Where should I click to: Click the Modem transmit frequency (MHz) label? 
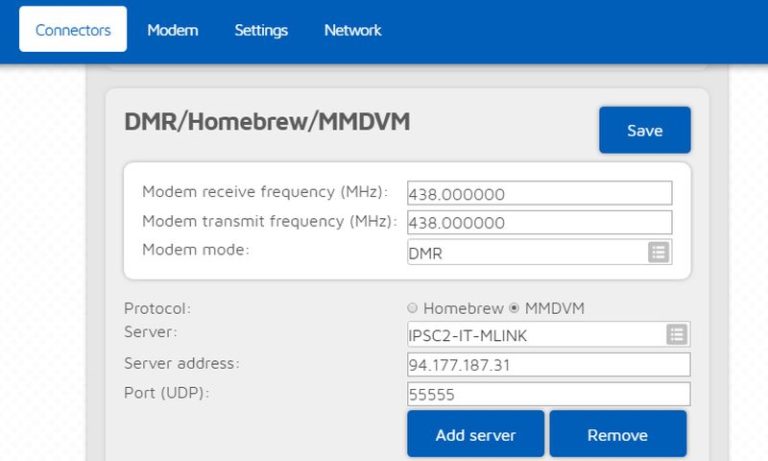point(269,221)
